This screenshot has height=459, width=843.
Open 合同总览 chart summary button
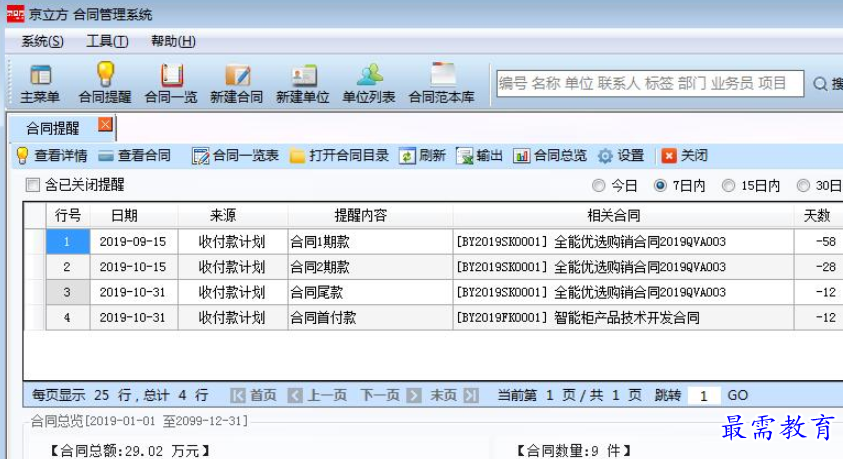click(x=549, y=156)
